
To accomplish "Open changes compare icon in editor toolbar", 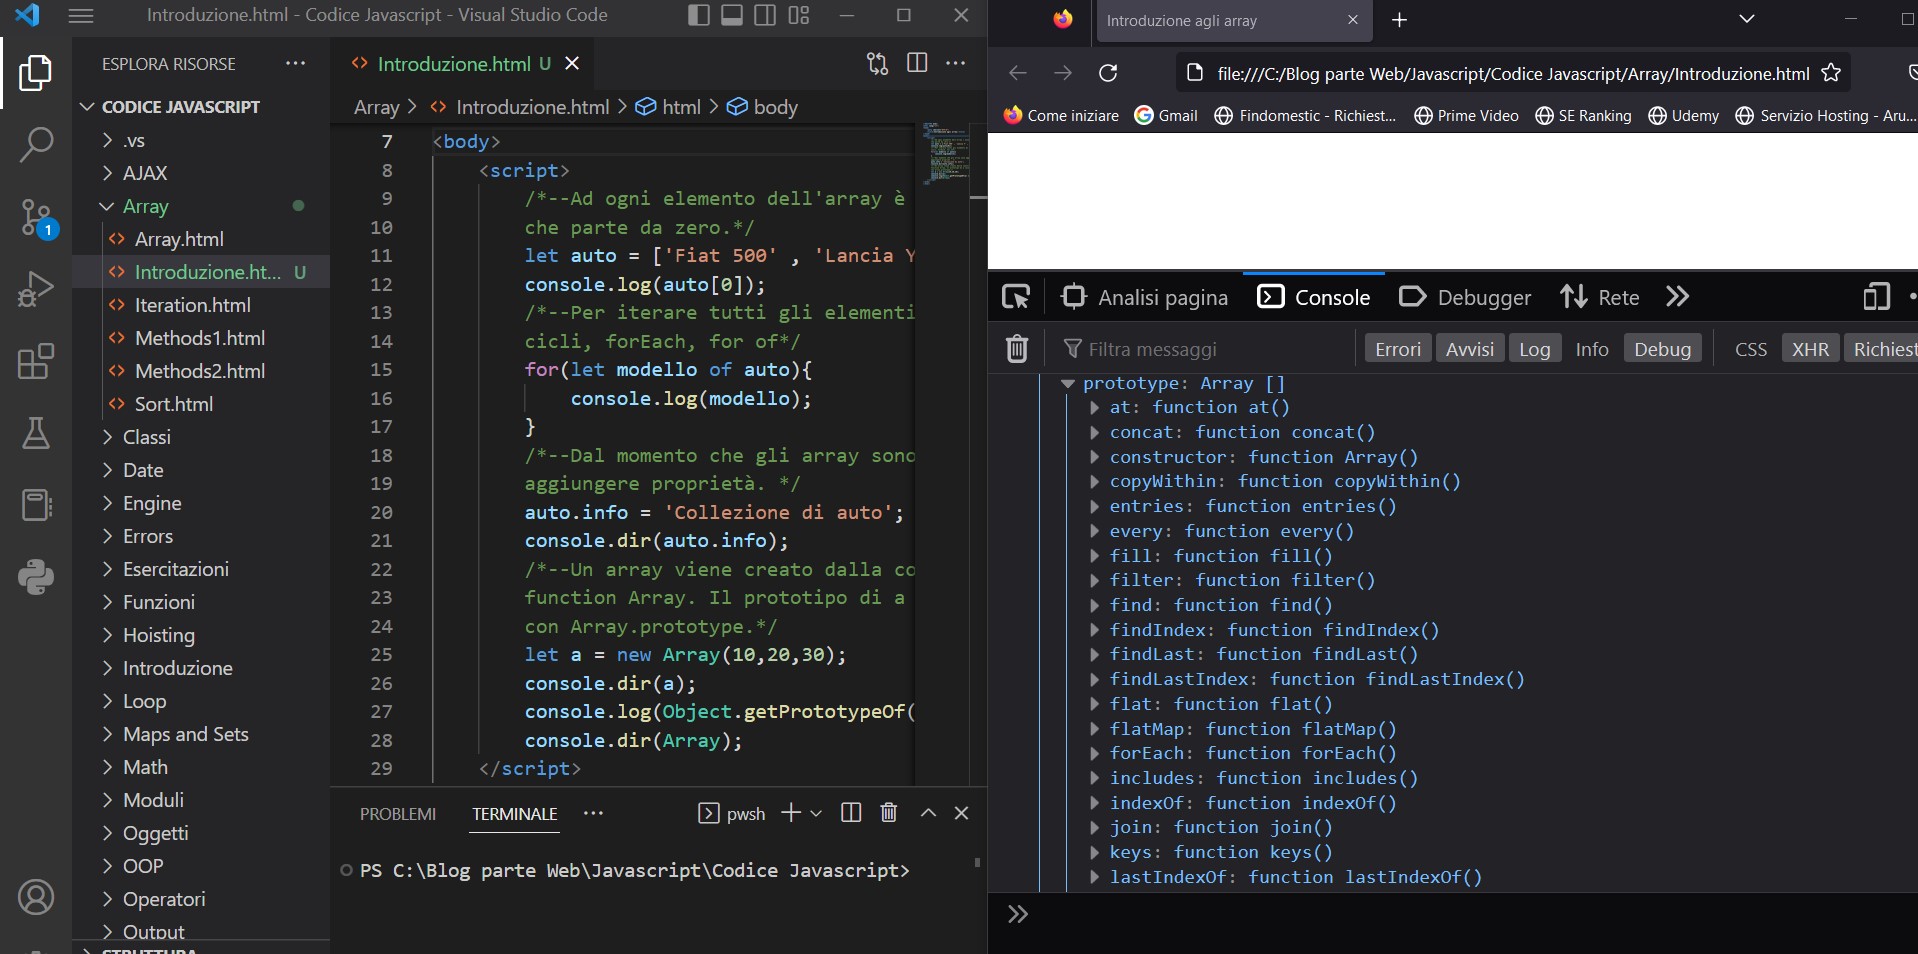I will click(x=877, y=63).
